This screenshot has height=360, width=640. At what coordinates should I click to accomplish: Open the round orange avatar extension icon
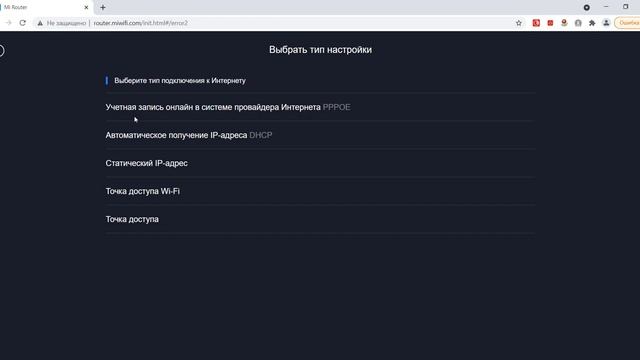coord(564,23)
